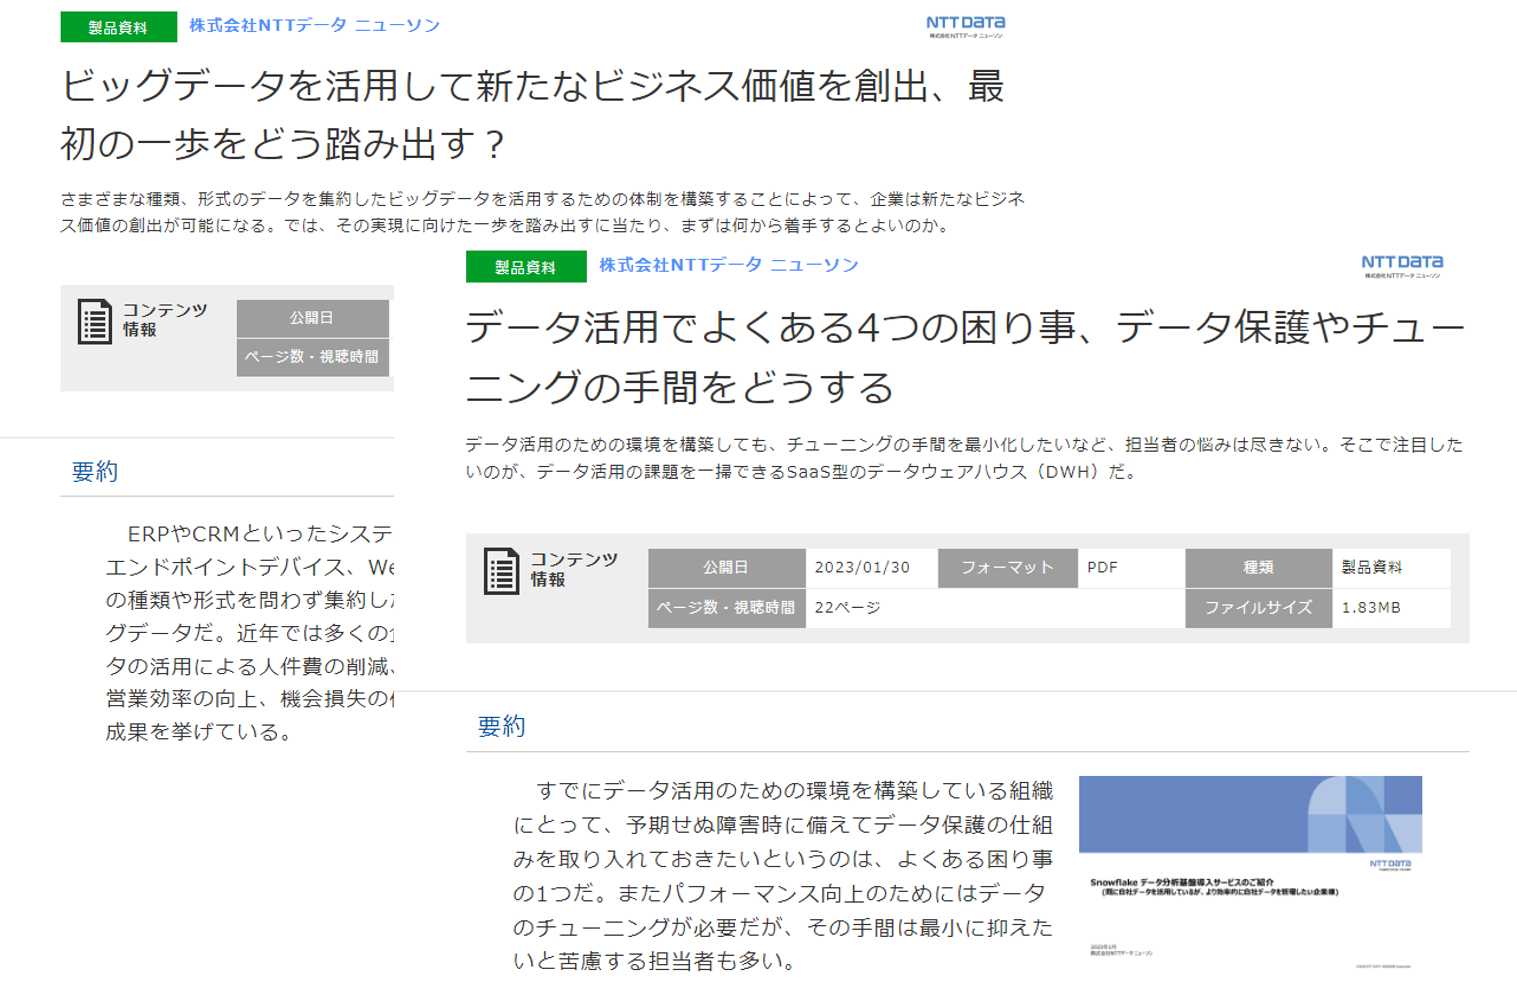Click the content info document icon on the back page
Image resolution: width=1517 pixels, height=1002 pixels.
95,322
